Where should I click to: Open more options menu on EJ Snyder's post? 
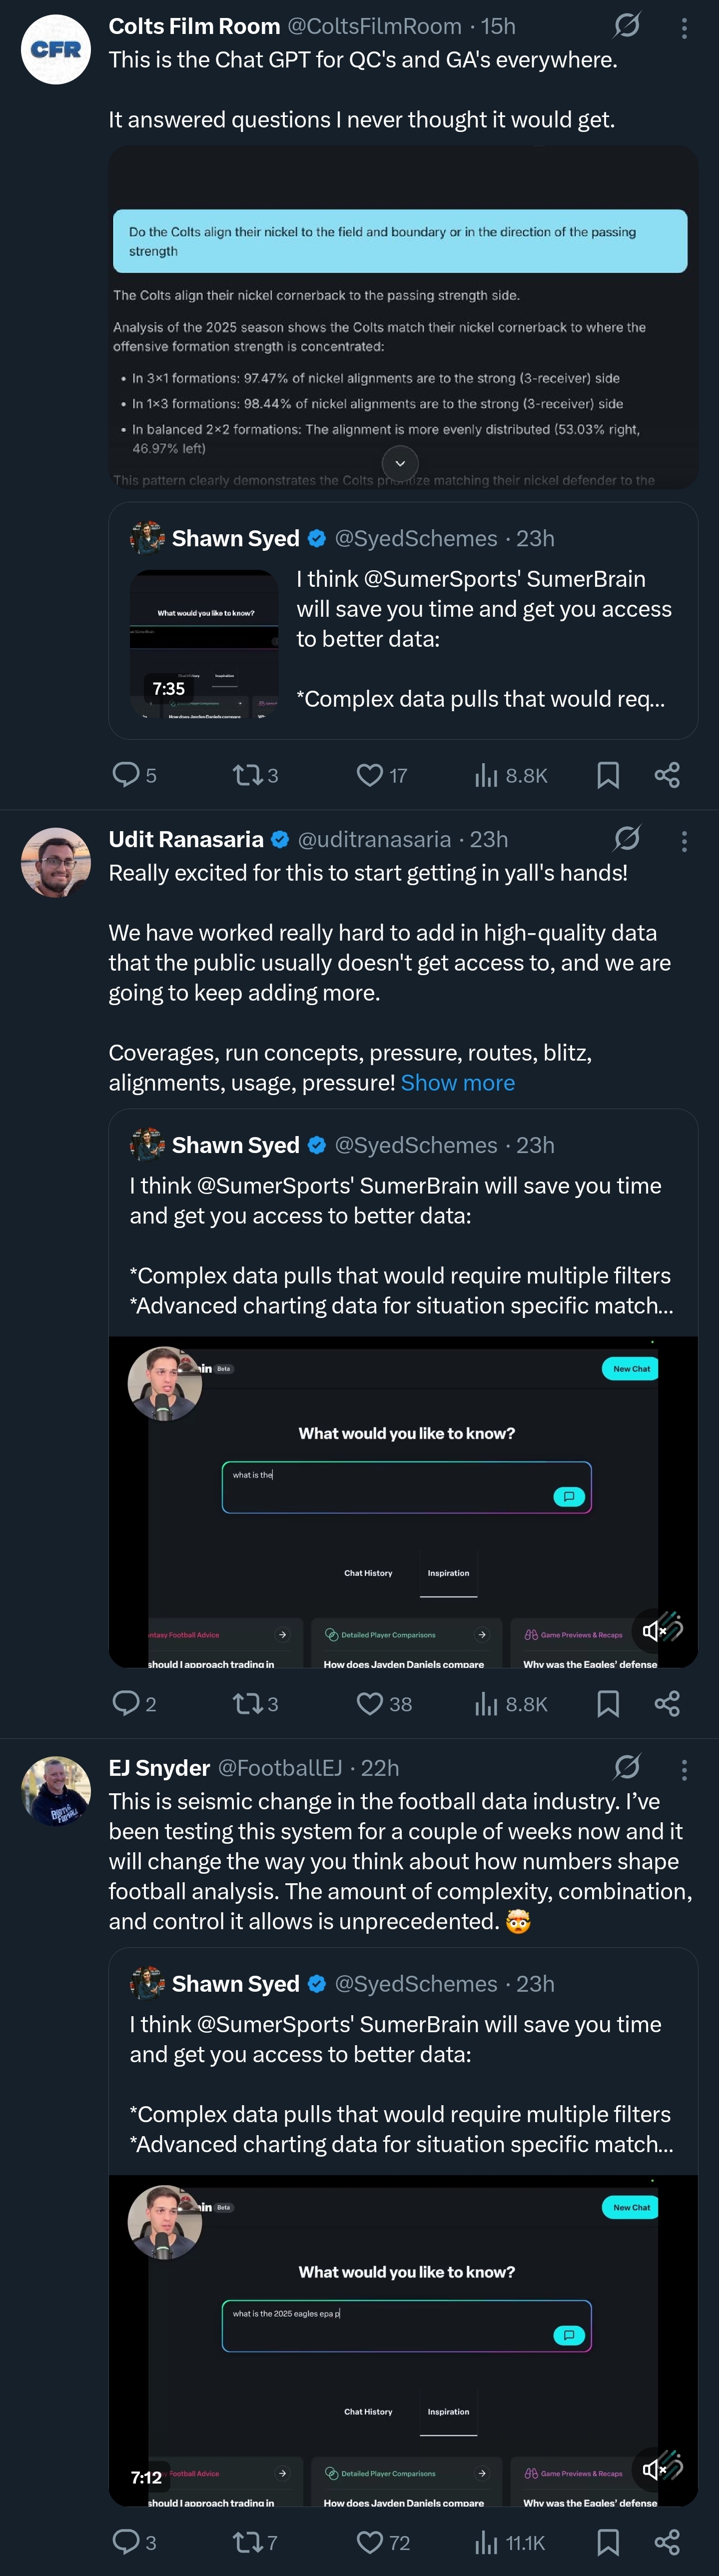[x=684, y=1770]
